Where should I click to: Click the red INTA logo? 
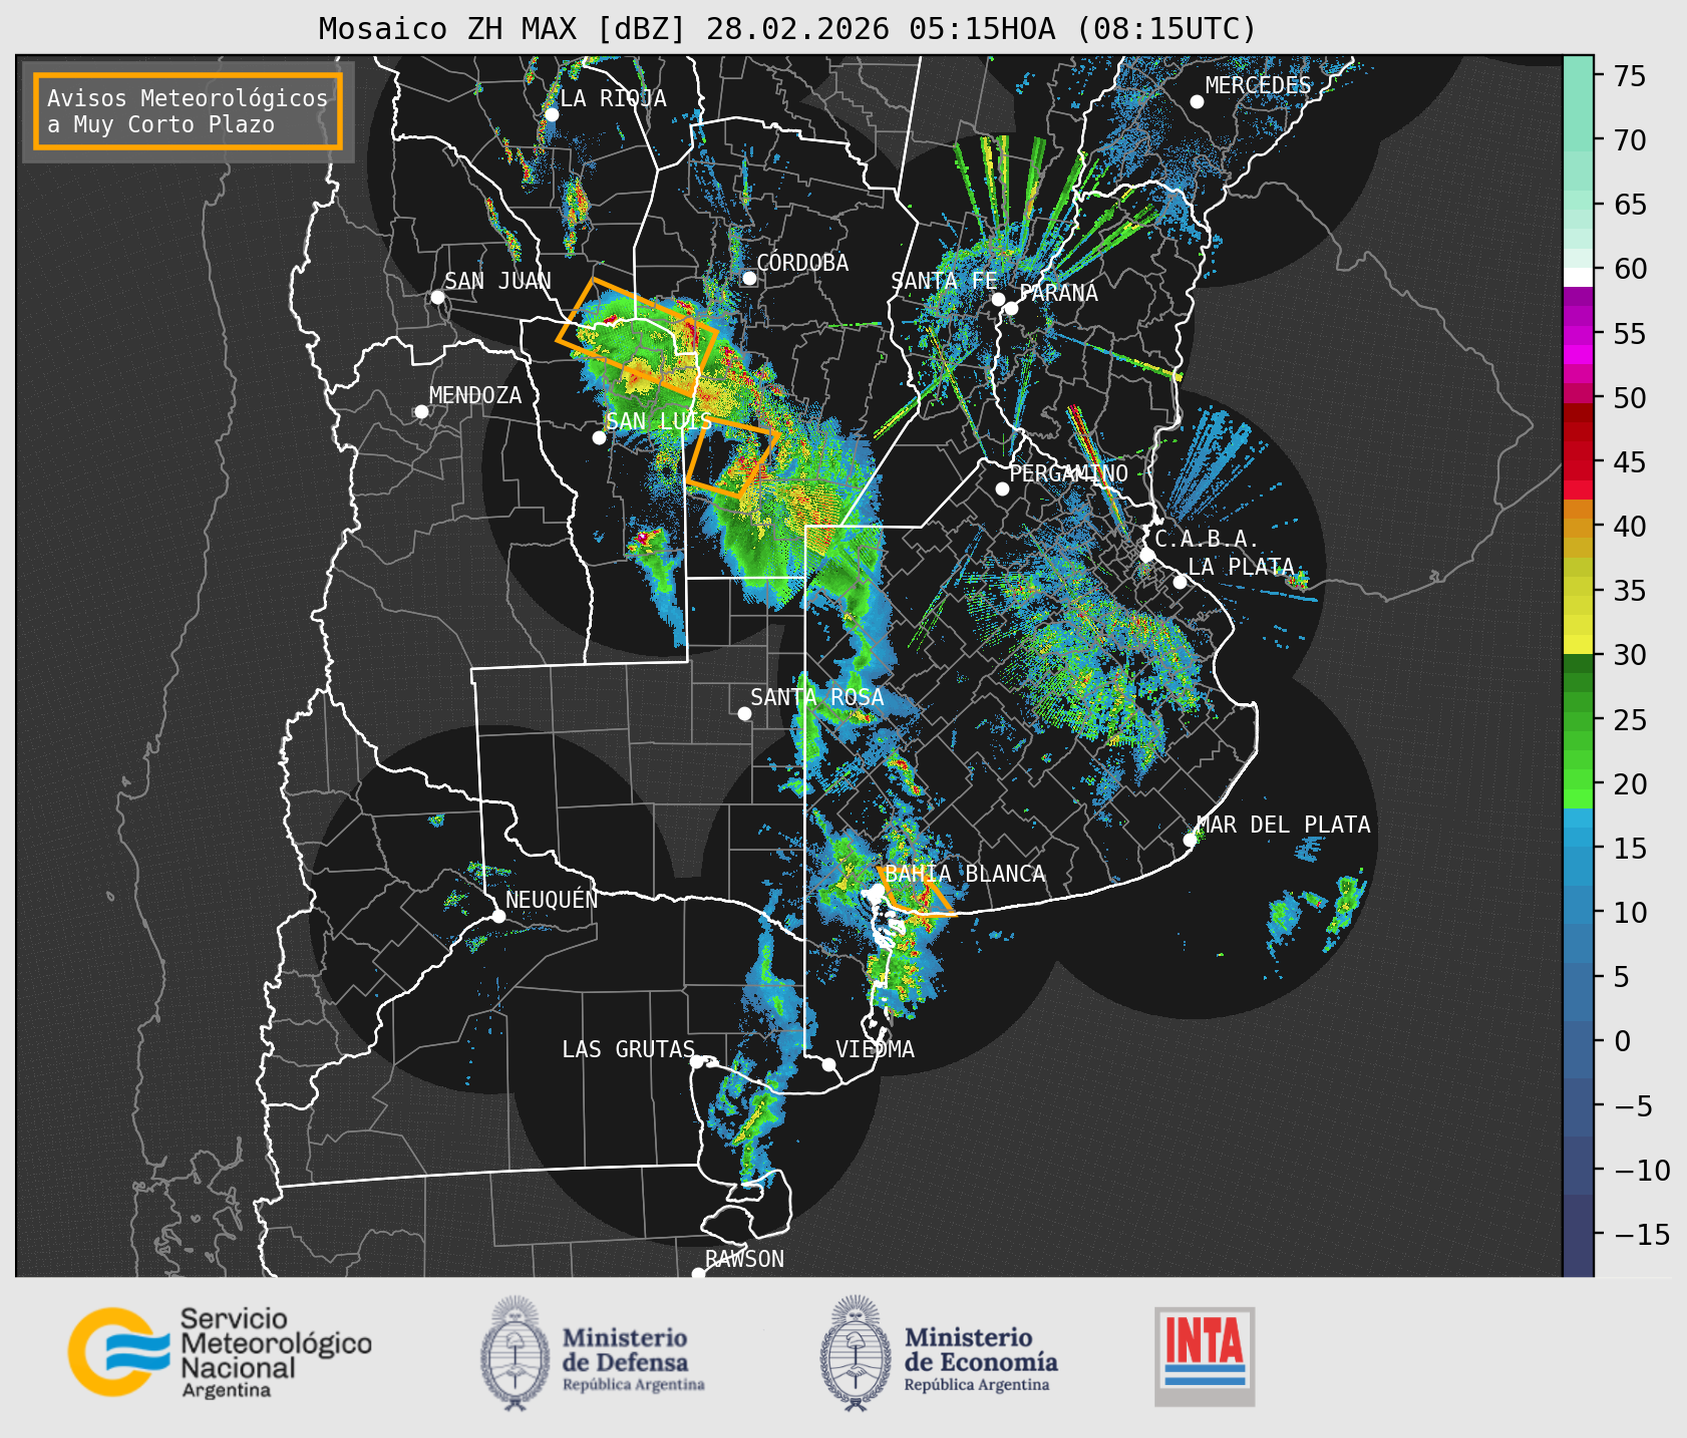pyautogui.click(x=1204, y=1356)
